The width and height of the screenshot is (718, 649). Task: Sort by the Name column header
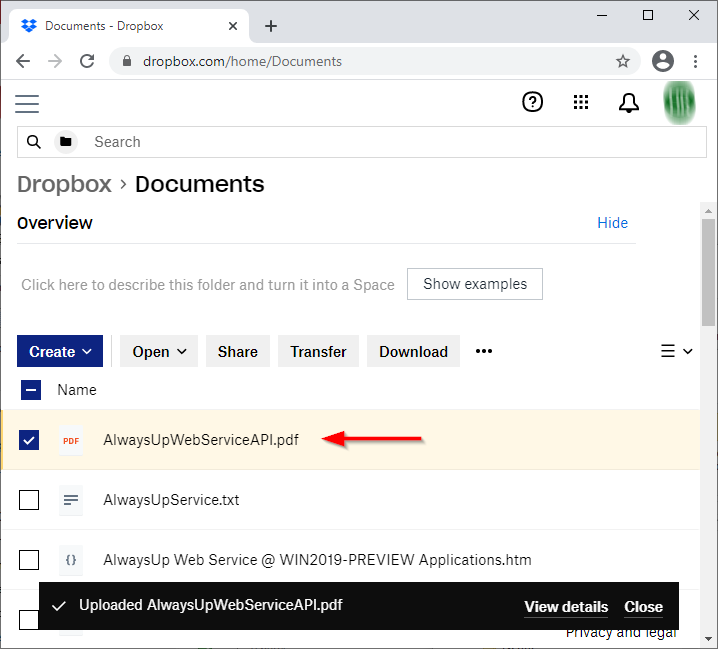(x=77, y=390)
